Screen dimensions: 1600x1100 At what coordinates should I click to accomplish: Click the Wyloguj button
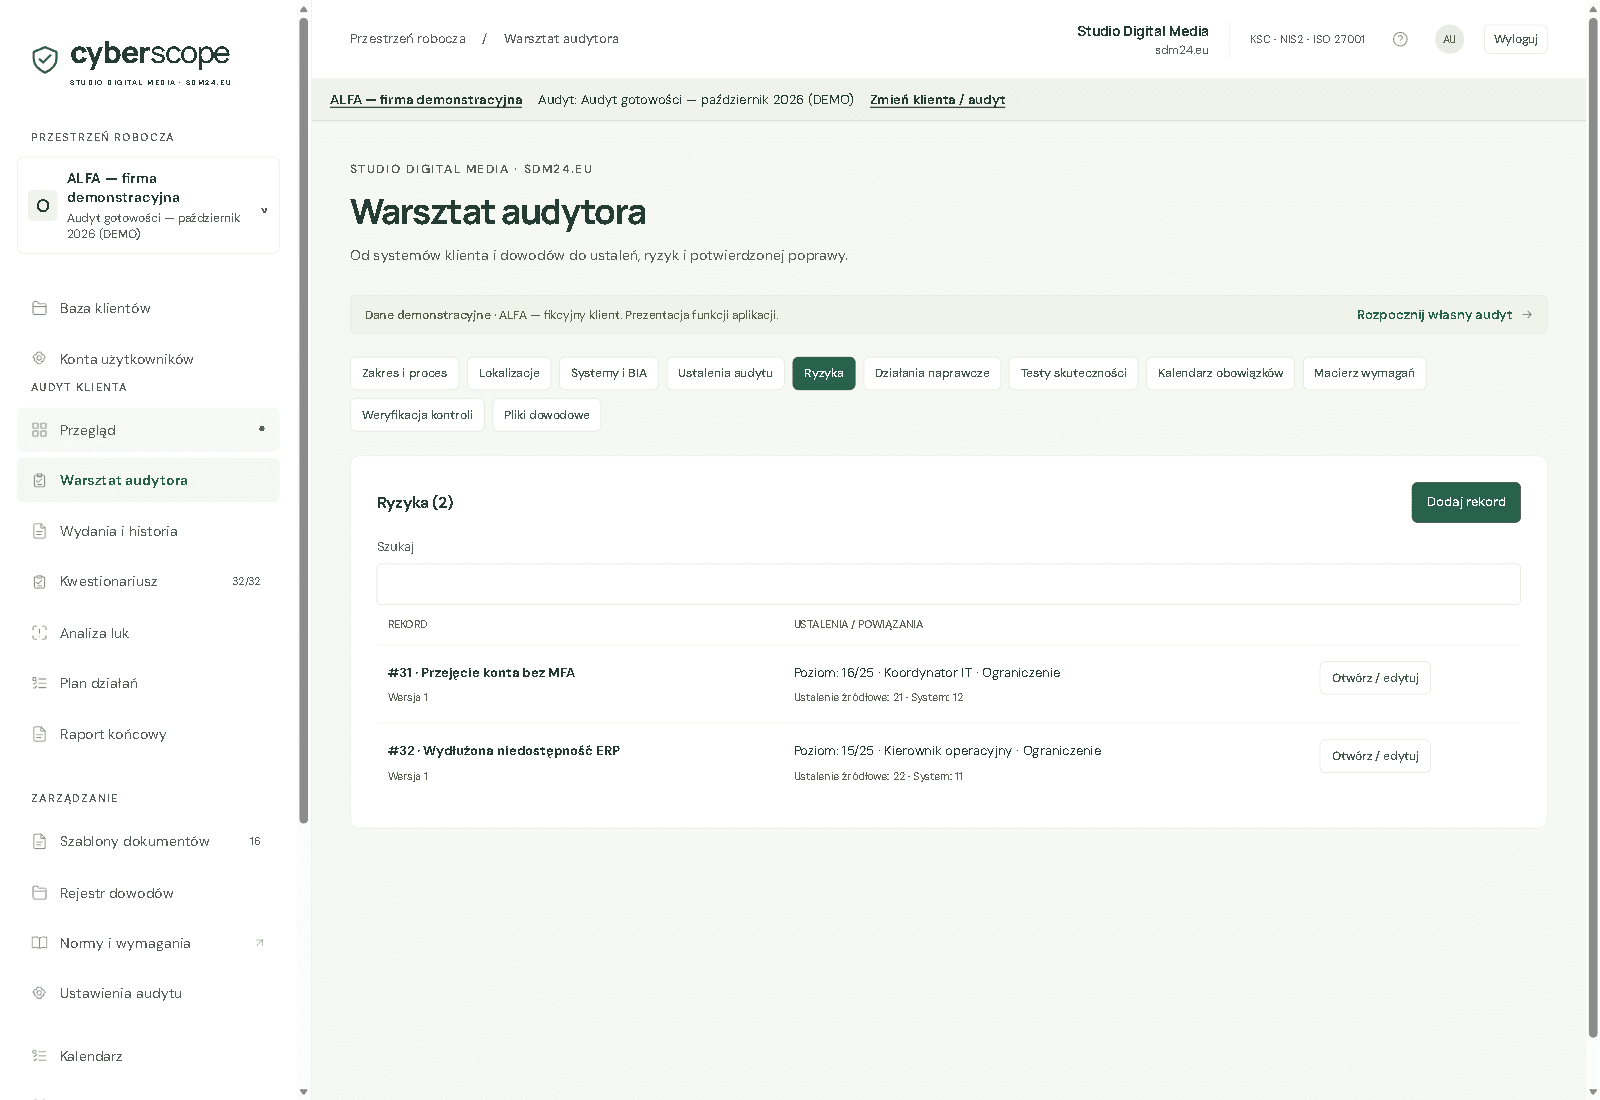tap(1515, 39)
